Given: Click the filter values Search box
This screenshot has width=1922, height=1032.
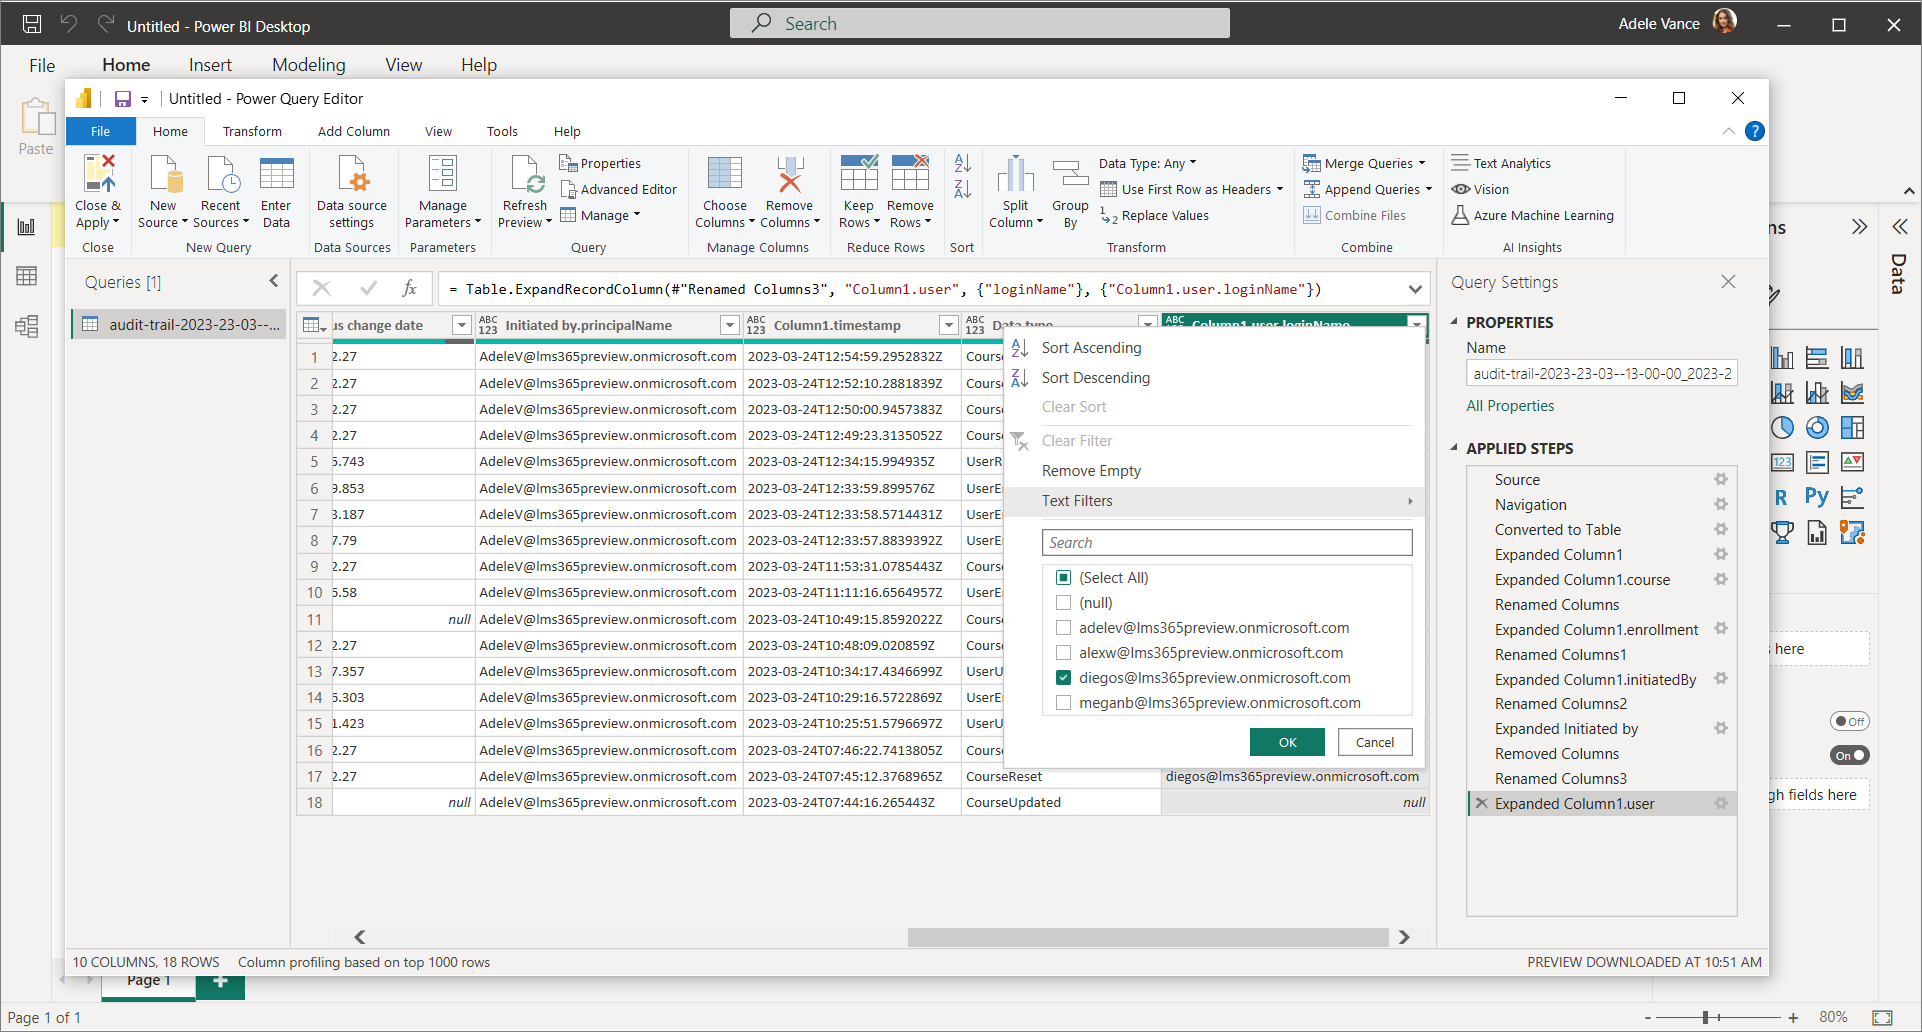Looking at the screenshot, I should (x=1227, y=543).
